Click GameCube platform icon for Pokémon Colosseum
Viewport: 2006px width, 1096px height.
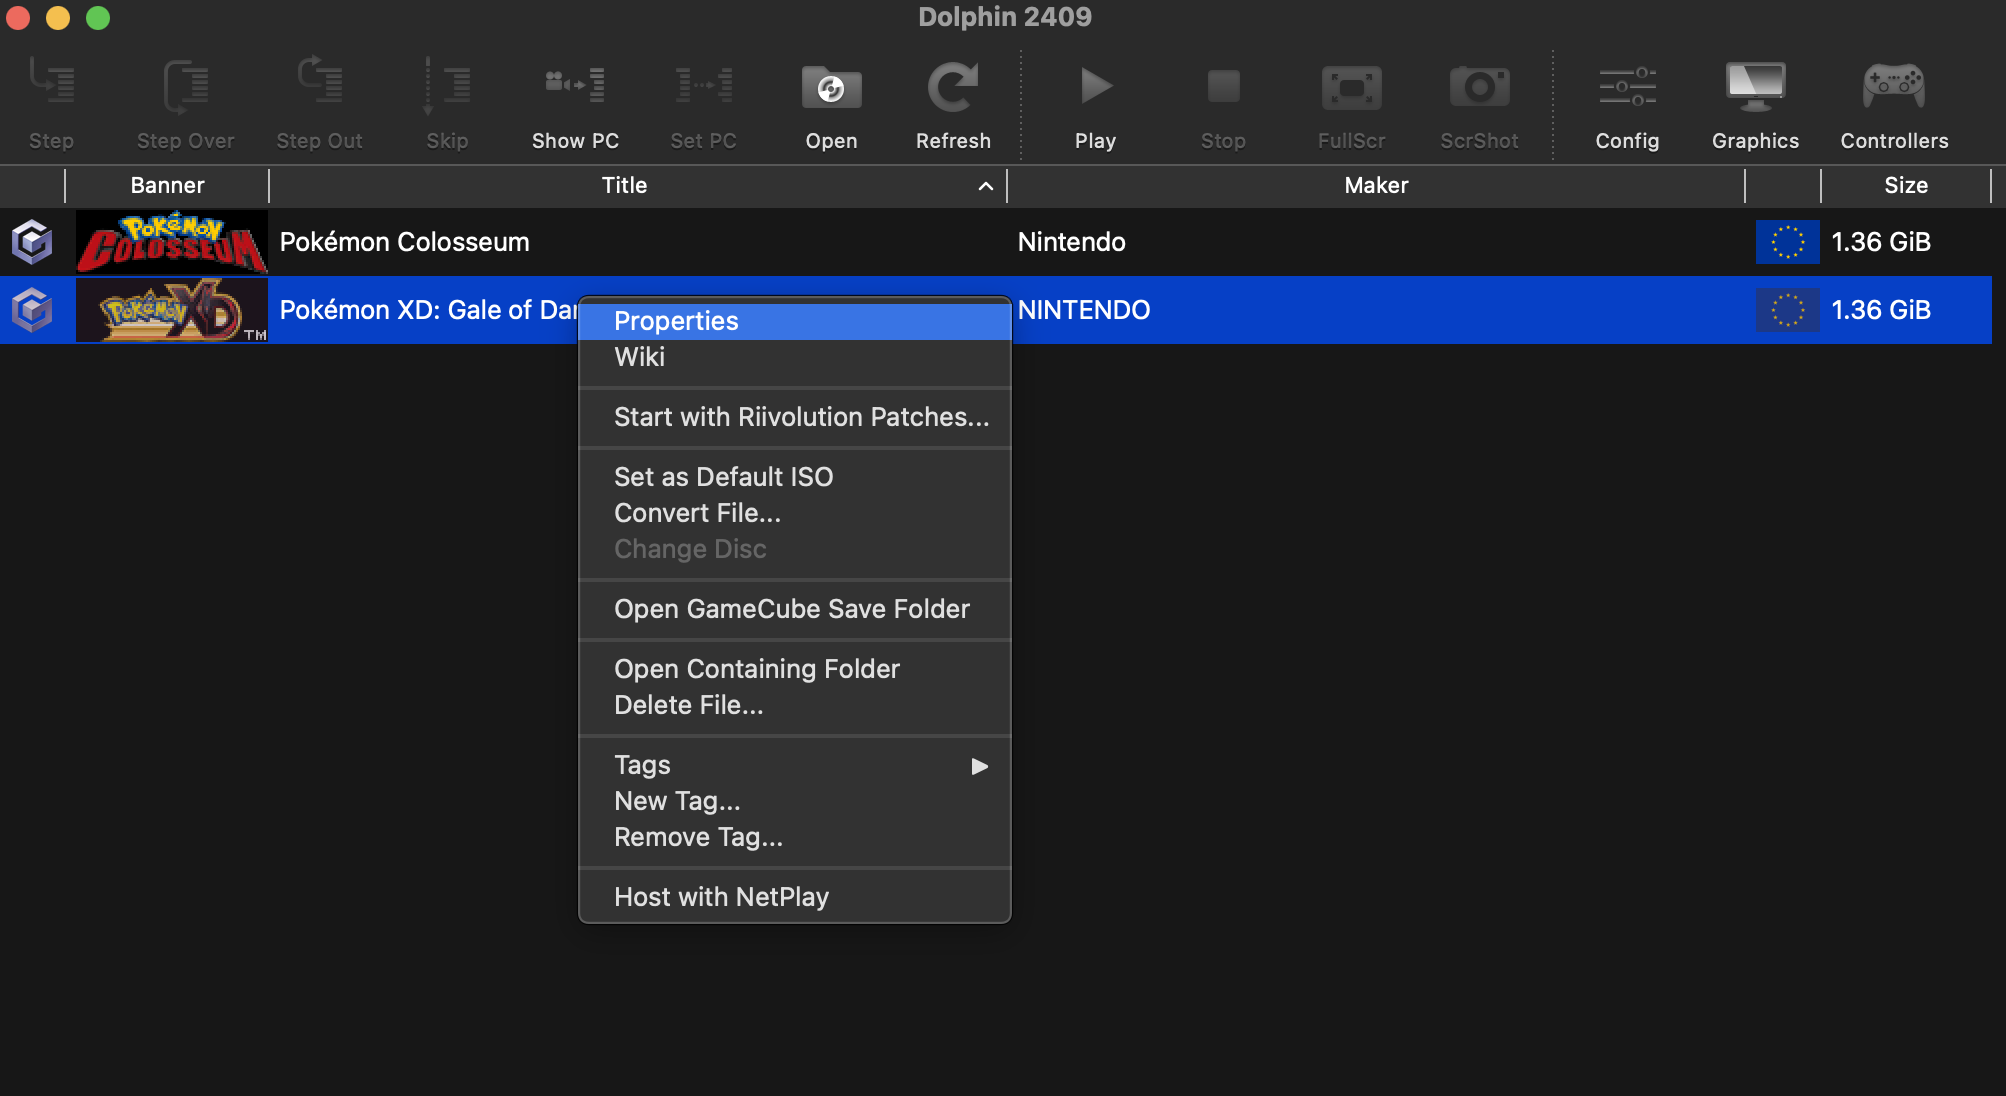coord(32,242)
